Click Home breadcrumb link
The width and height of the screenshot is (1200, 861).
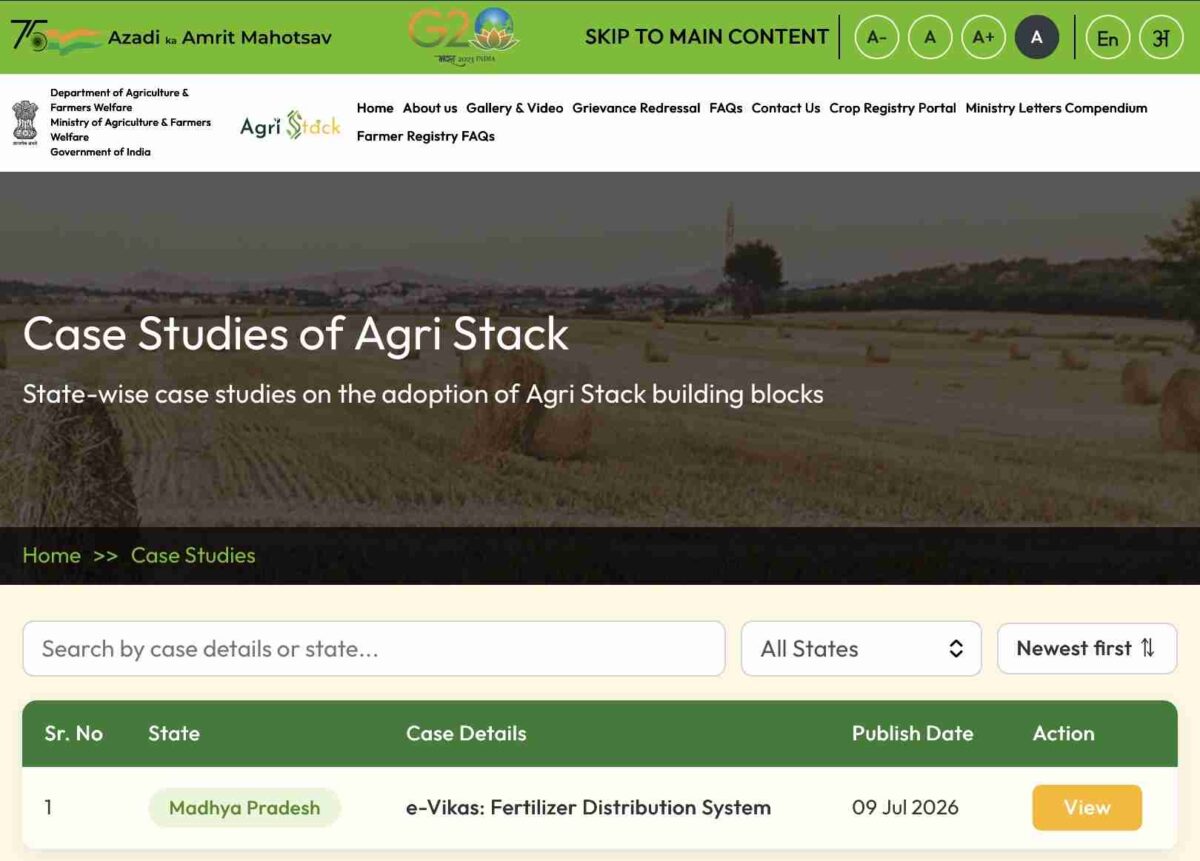coord(52,555)
